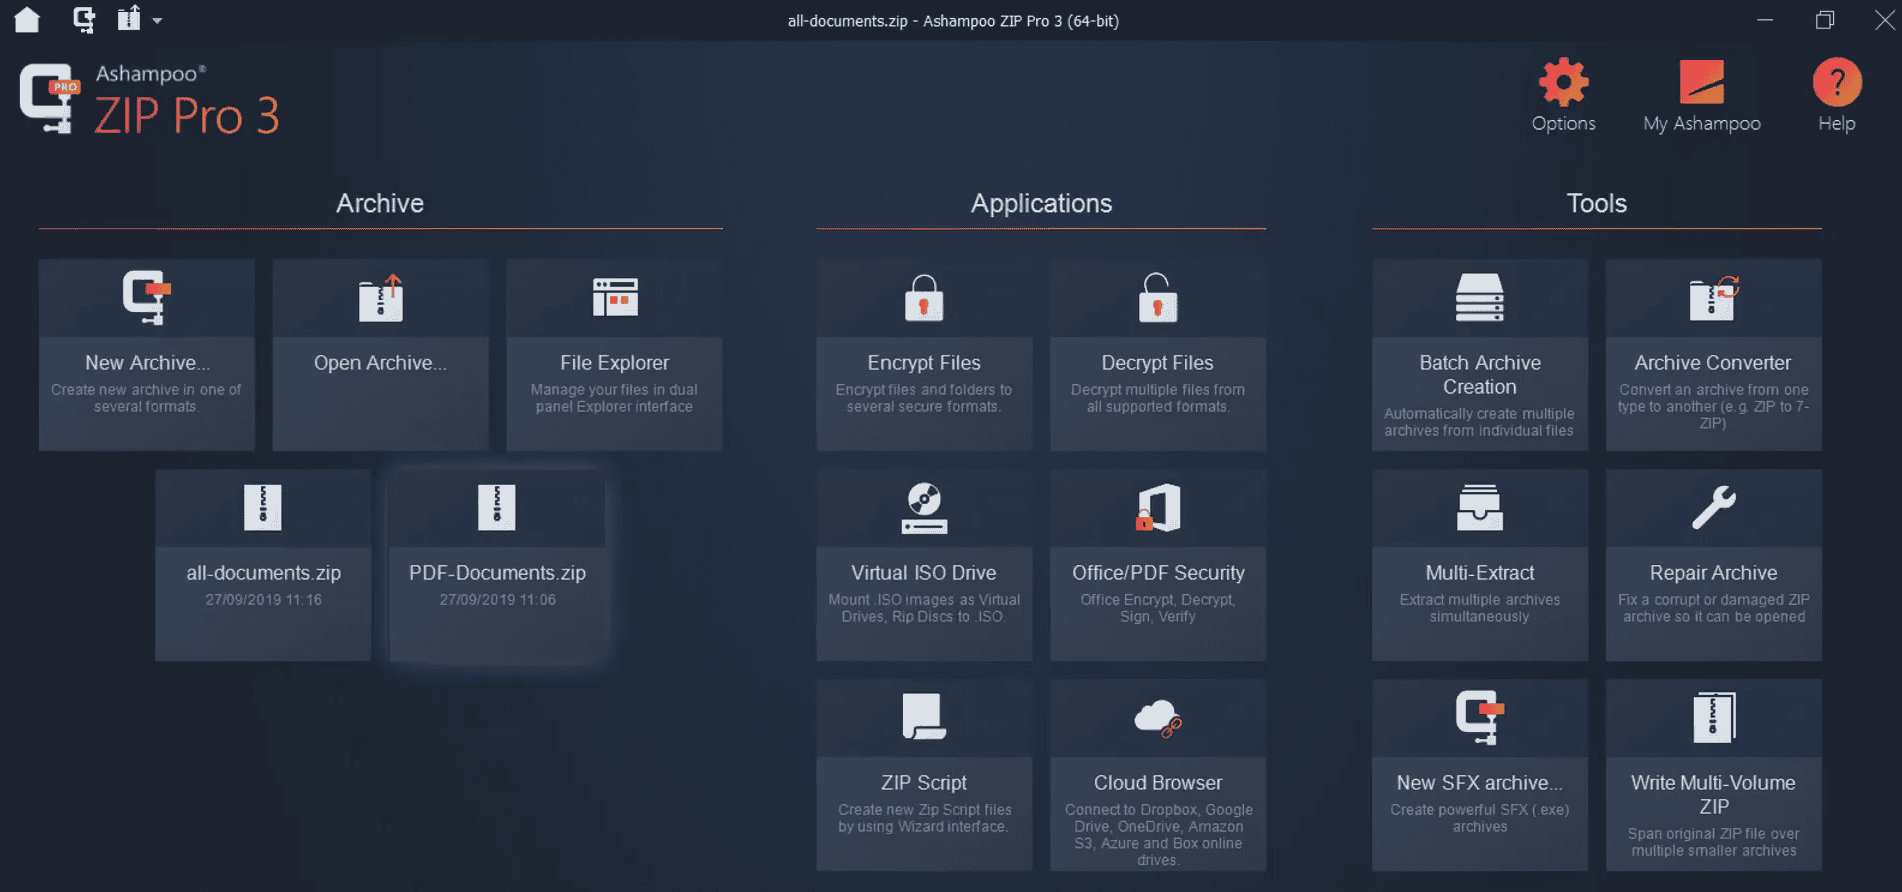Viewport: 1902px width, 892px height.
Task: Select the Encrypt Files label
Action: pyautogui.click(x=924, y=363)
